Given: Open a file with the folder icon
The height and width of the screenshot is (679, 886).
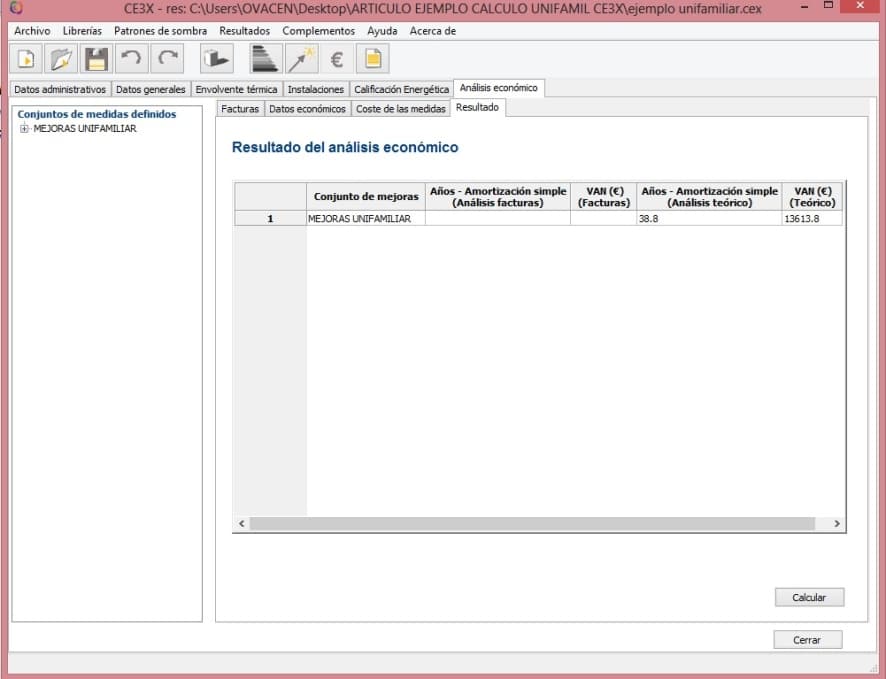Looking at the screenshot, I should pyautogui.click(x=61, y=60).
